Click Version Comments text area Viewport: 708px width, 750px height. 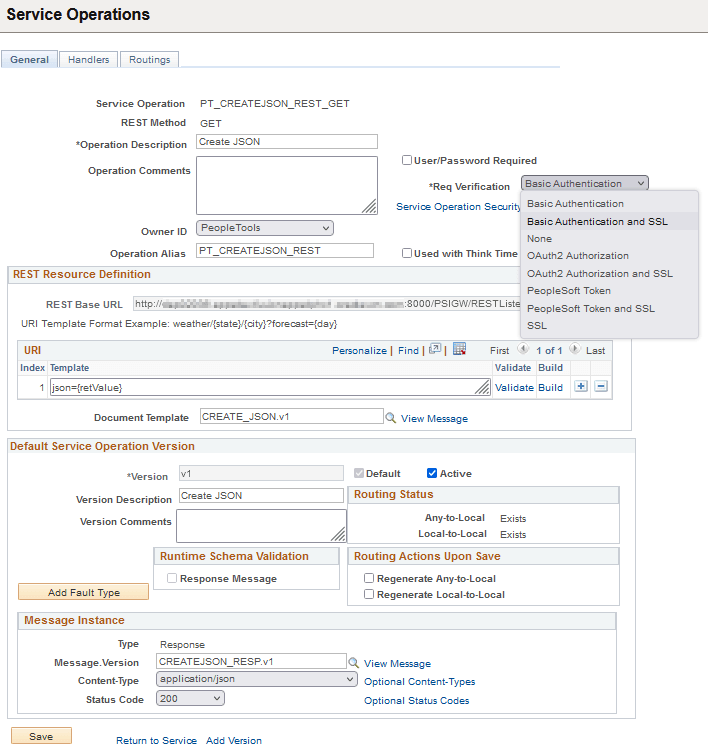(x=261, y=526)
